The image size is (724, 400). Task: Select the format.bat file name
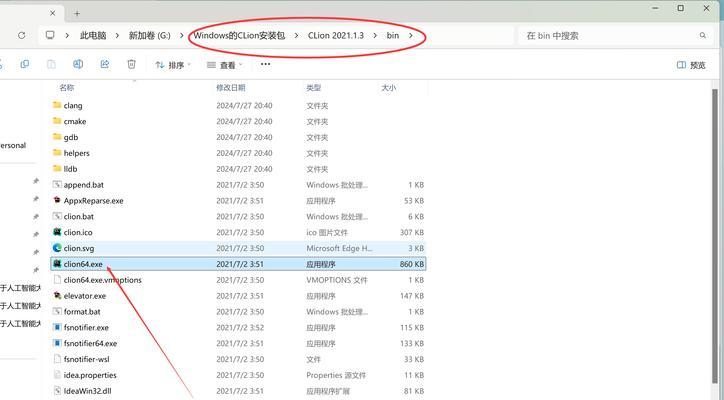(82, 311)
